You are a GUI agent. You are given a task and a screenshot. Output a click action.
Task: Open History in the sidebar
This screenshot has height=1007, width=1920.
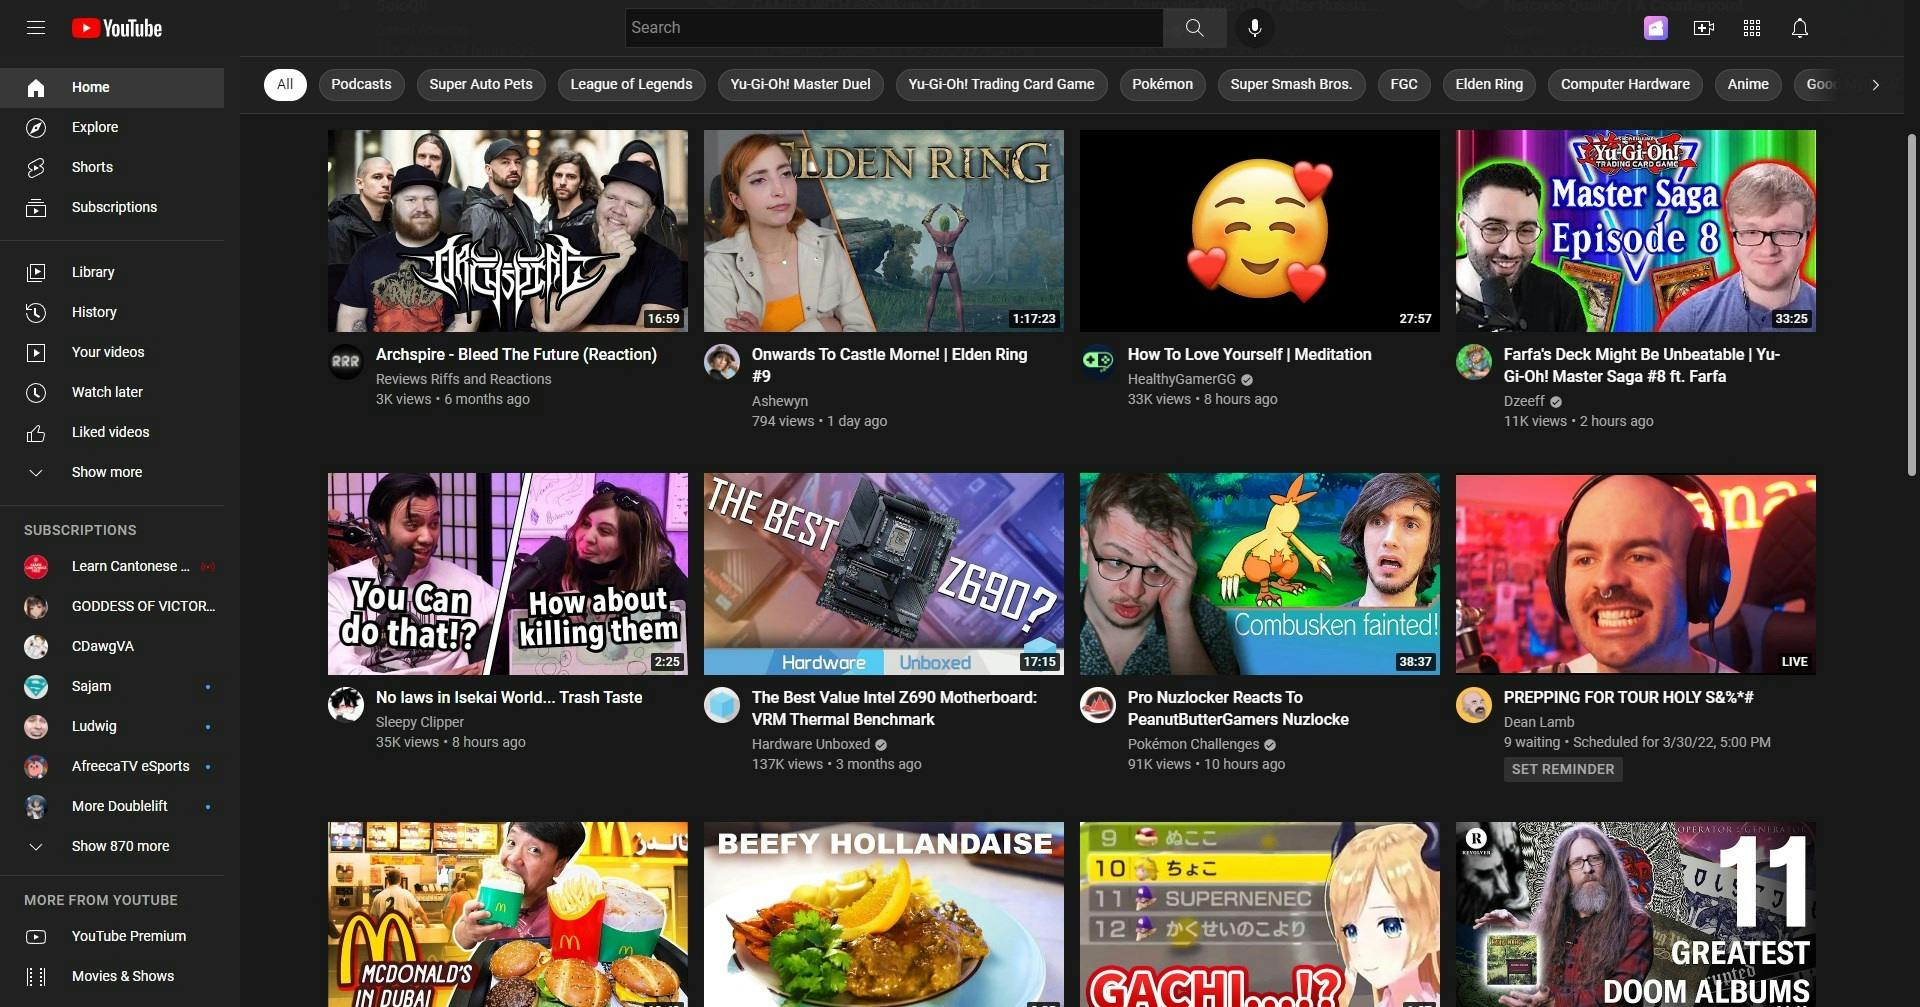point(112,312)
